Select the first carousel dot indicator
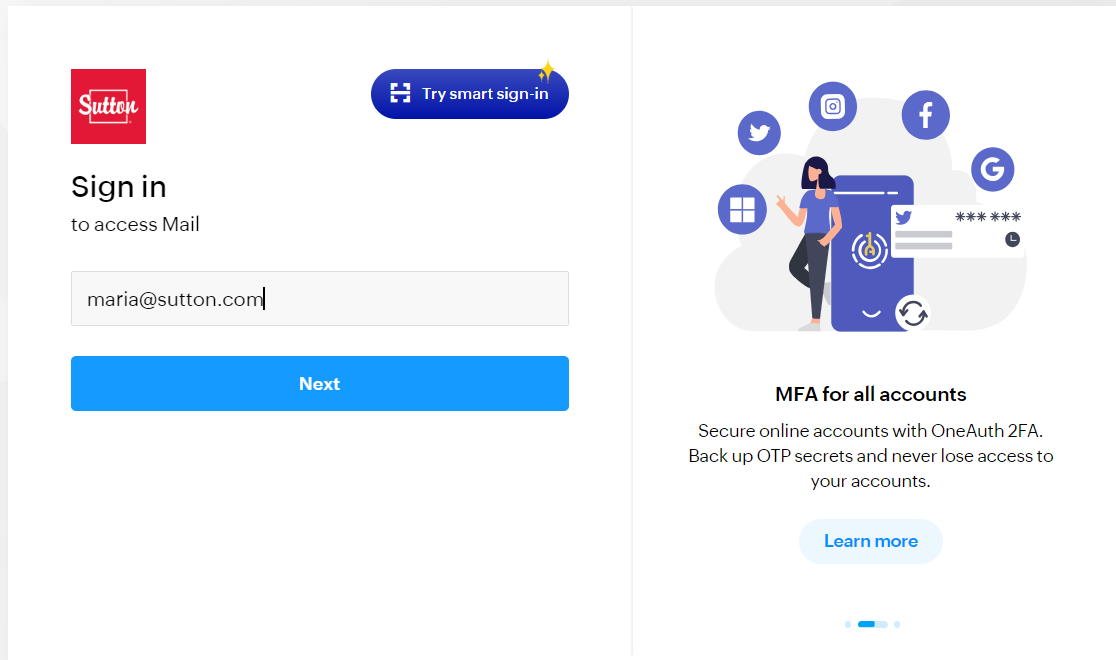 point(848,624)
